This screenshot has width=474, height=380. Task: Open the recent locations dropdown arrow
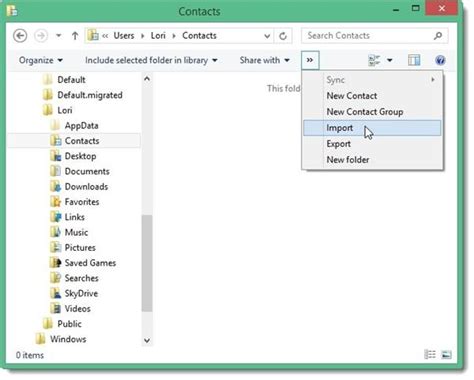(58, 35)
